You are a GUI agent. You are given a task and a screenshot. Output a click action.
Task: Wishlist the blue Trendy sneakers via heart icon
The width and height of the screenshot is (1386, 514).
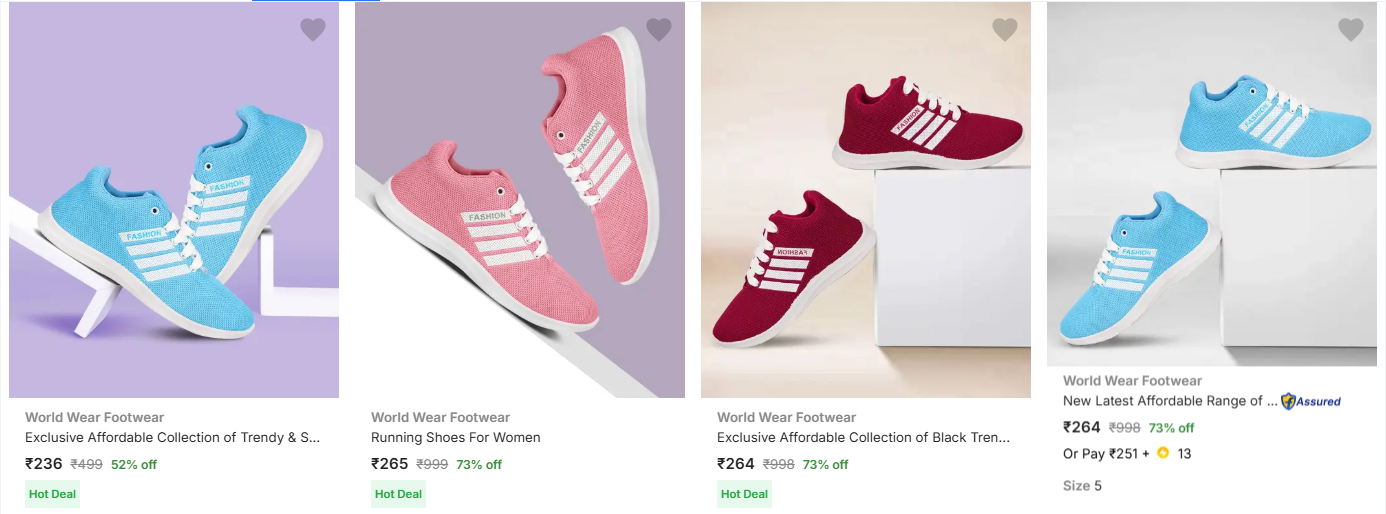(x=313, y=30)
